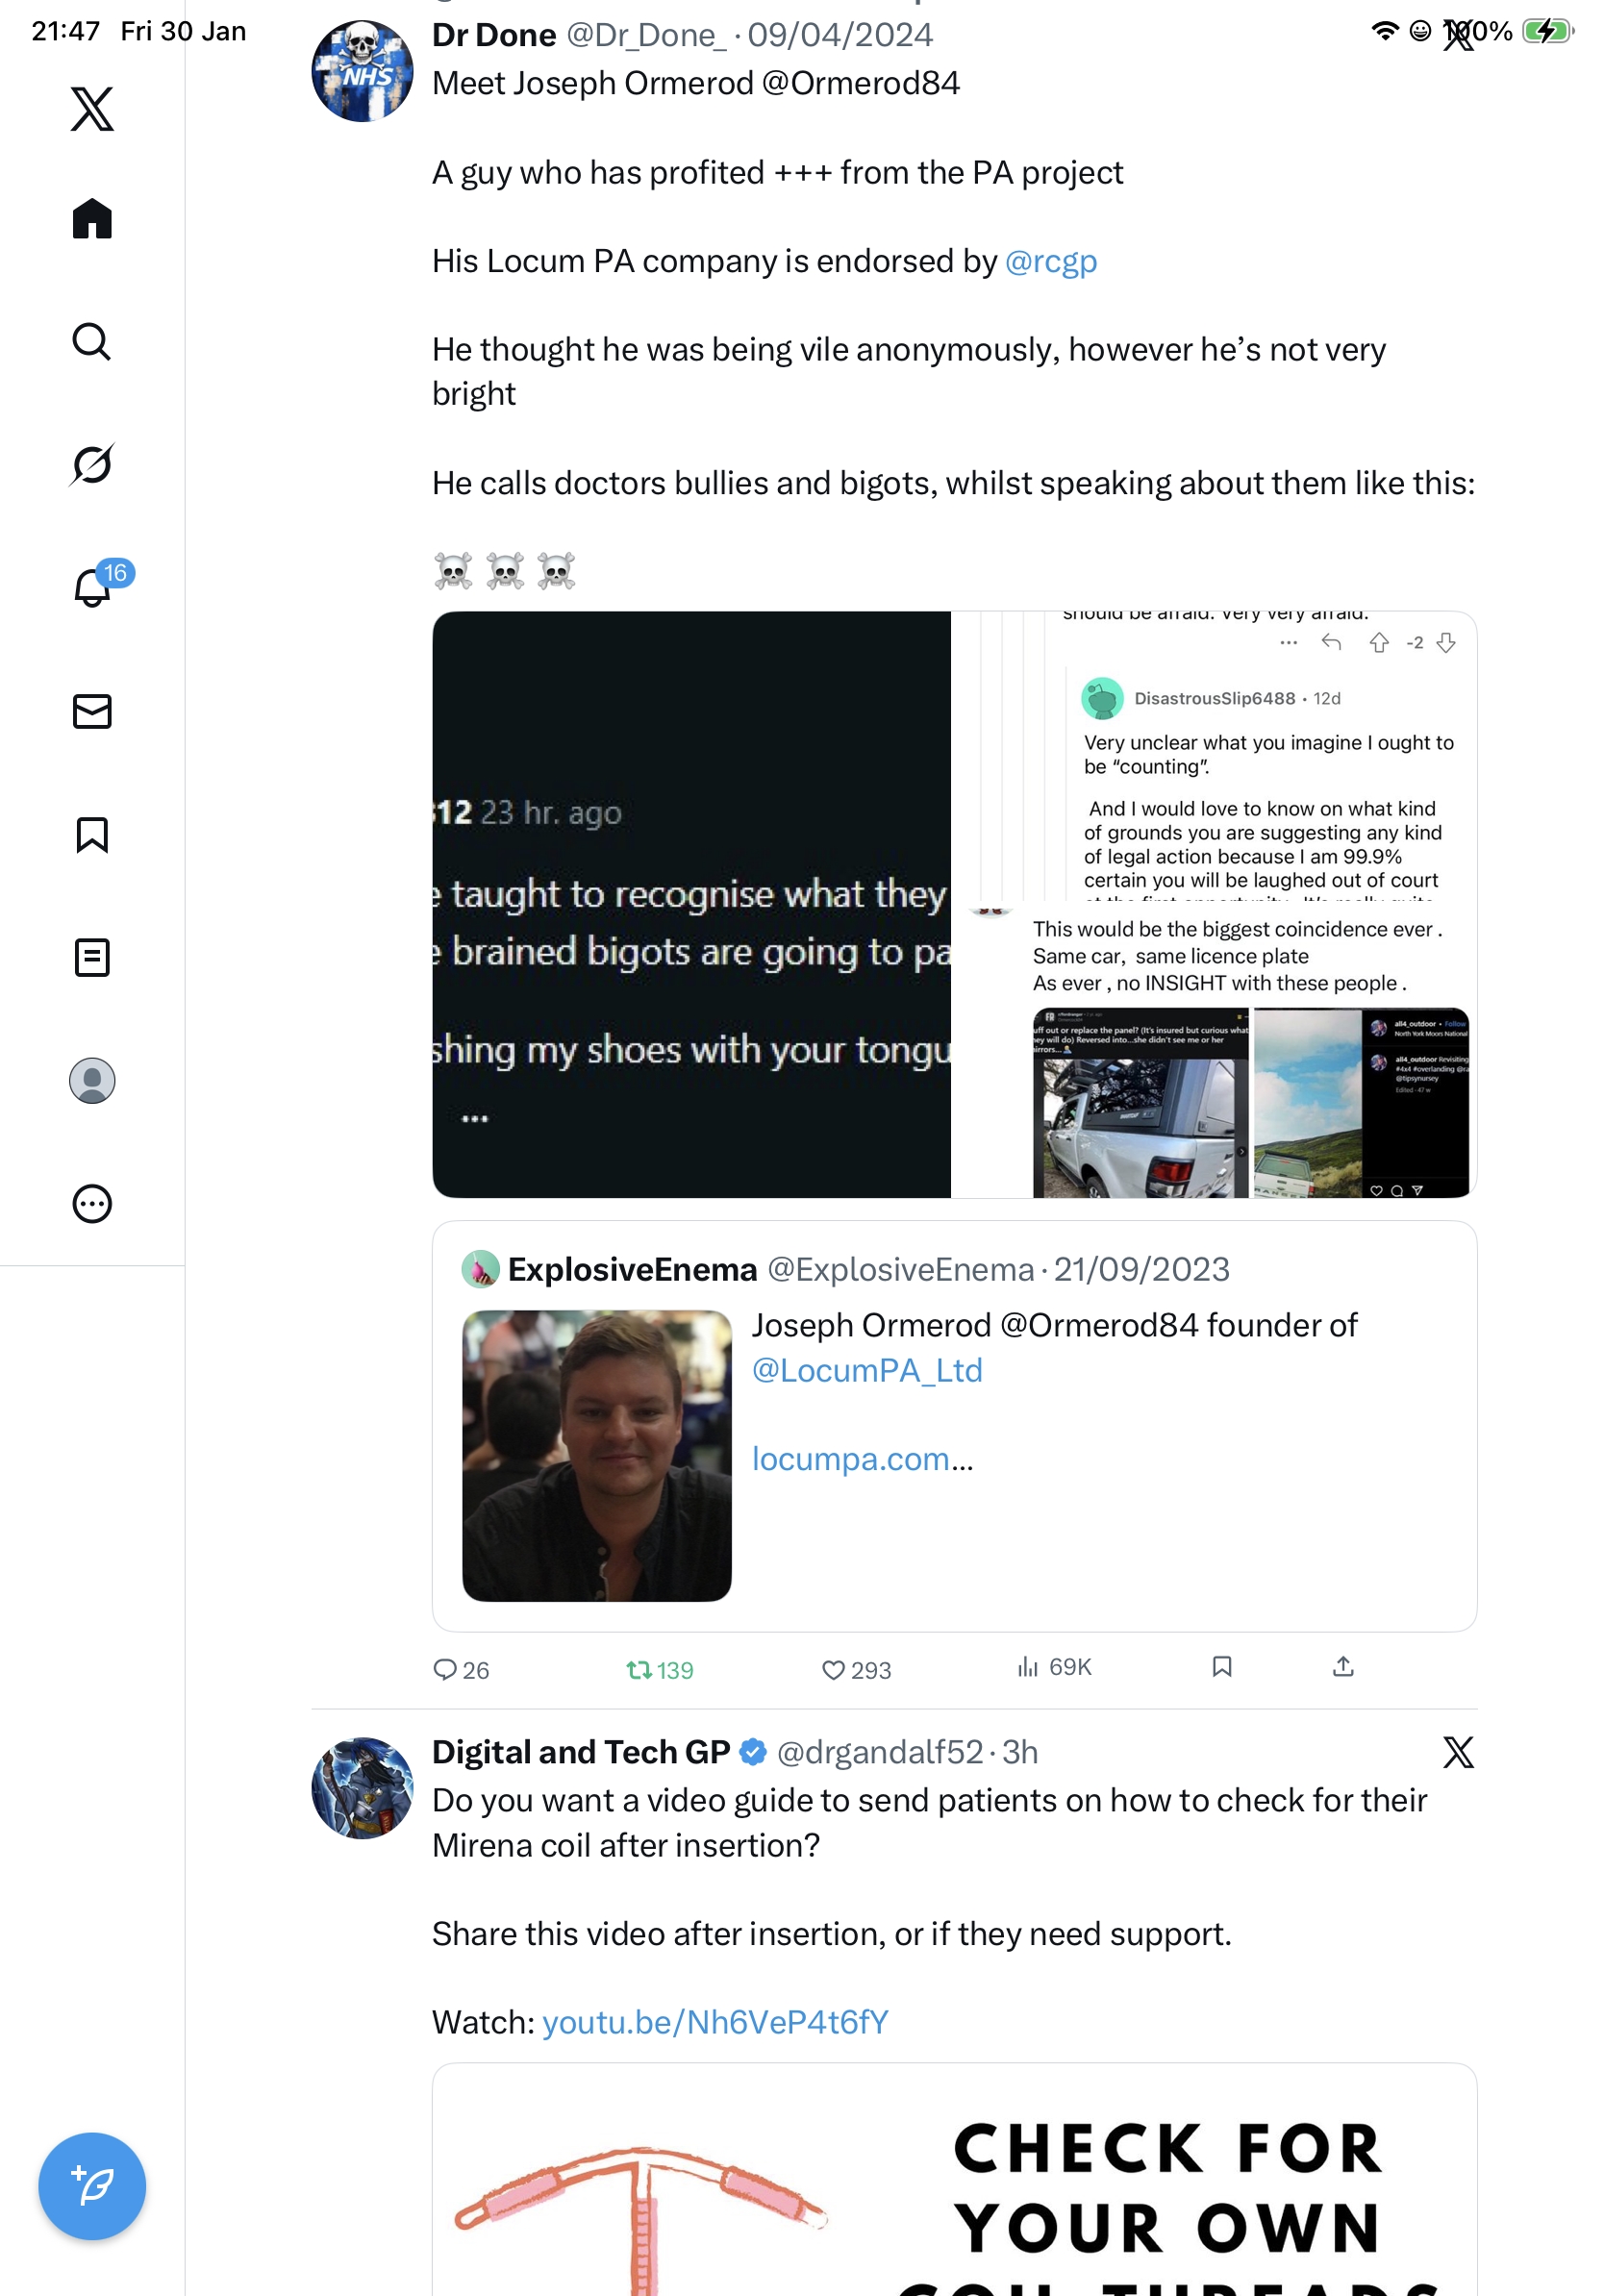Open the Home feed icon

92,219
